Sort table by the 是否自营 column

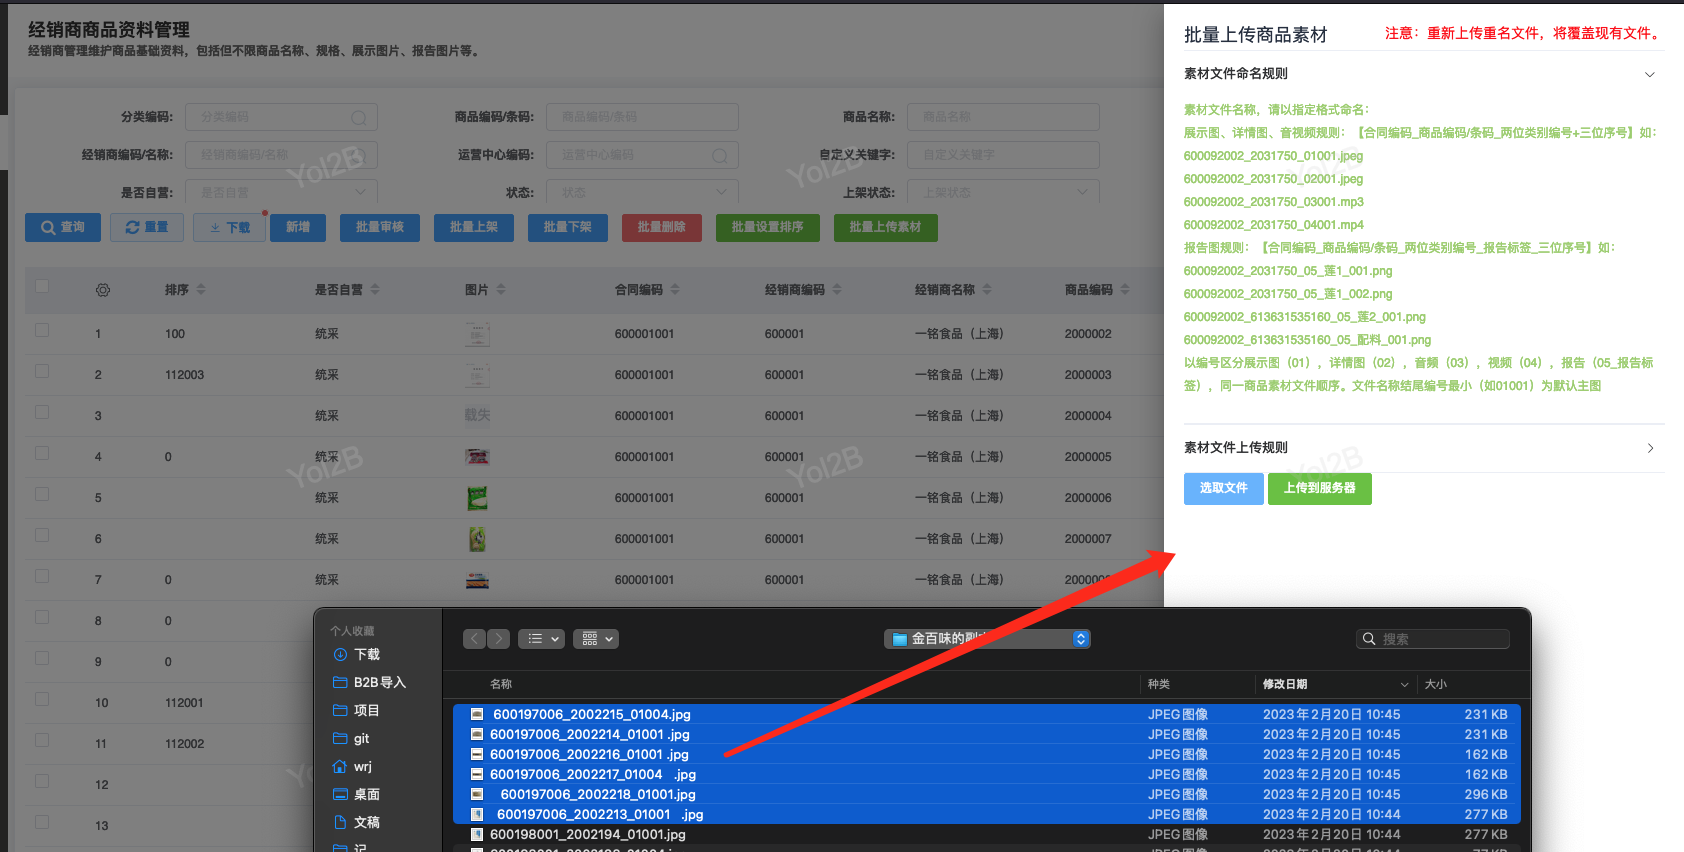coord(375,289)
